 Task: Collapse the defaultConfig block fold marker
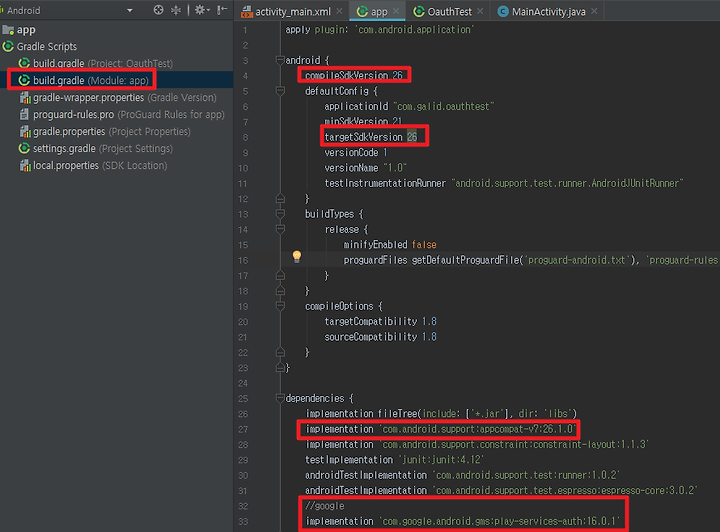280,91
